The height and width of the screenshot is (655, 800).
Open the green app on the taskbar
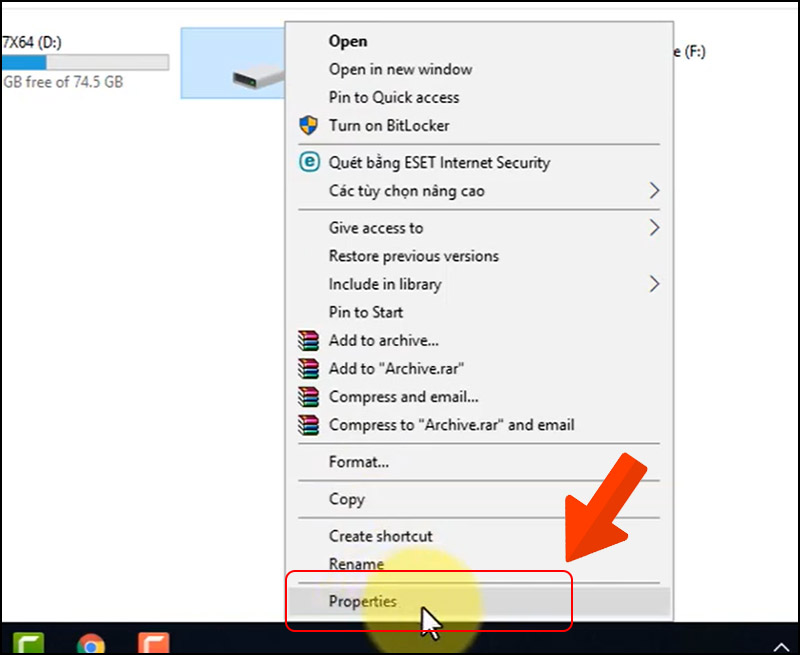click(x=29, y=644)
